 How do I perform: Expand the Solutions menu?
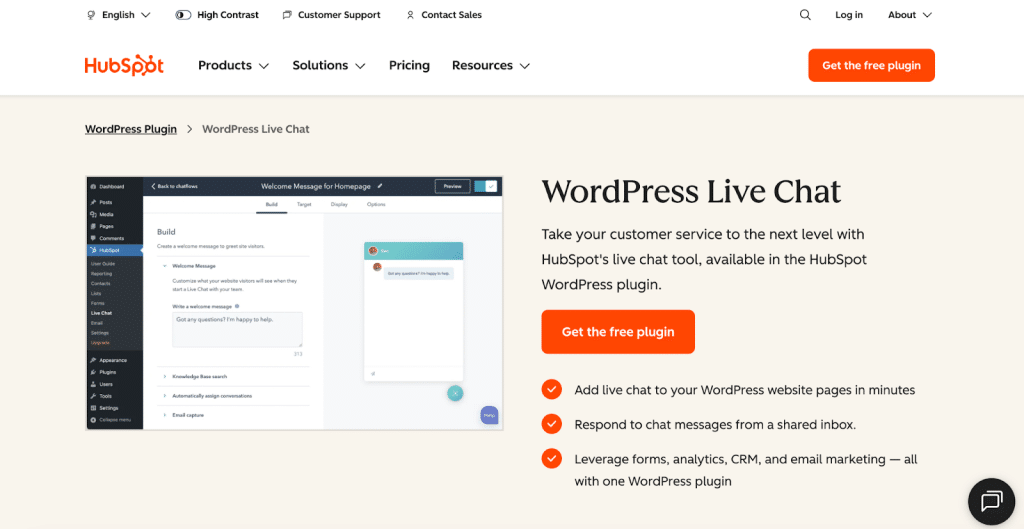(x=329, y=65)
